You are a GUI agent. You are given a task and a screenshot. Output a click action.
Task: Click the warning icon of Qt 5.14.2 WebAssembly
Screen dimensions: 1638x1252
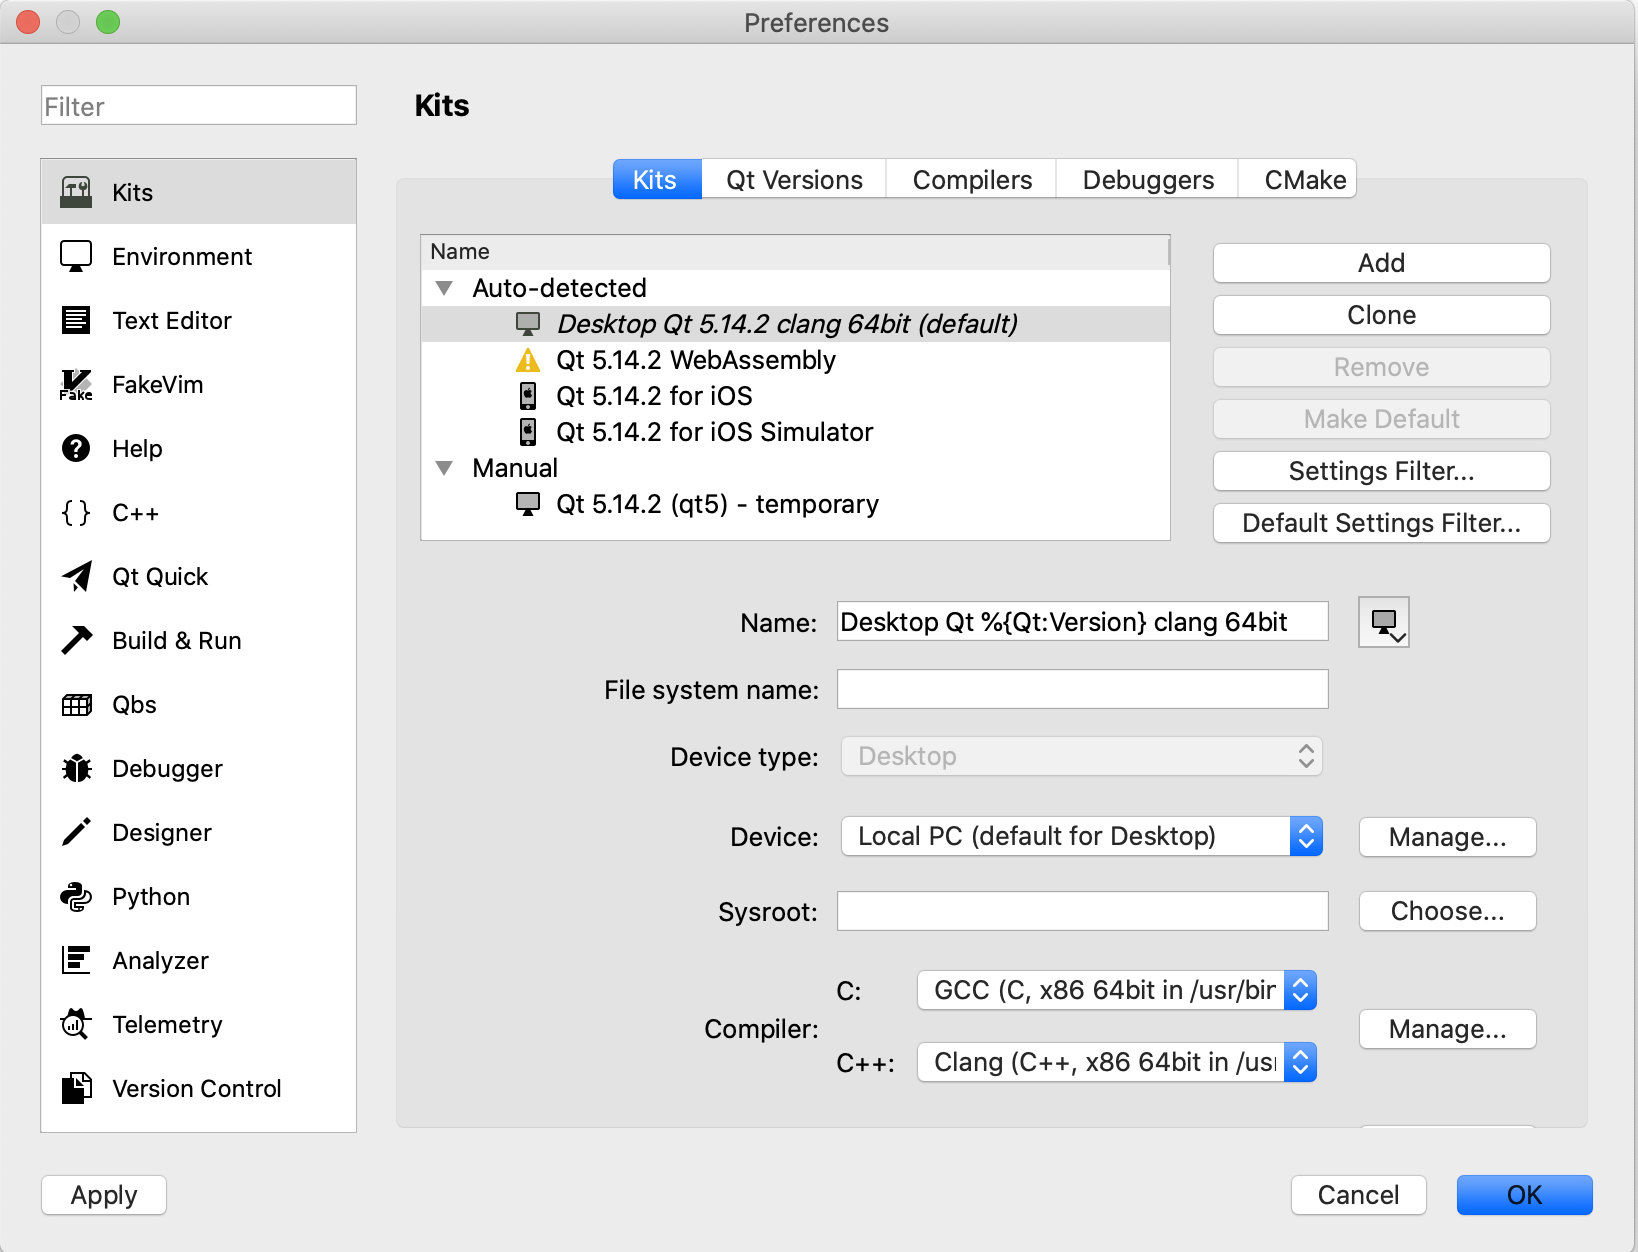point(527,360)
